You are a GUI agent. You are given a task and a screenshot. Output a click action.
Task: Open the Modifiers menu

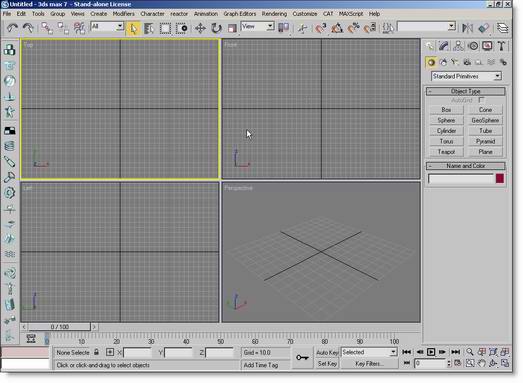[x=123, y=14]
